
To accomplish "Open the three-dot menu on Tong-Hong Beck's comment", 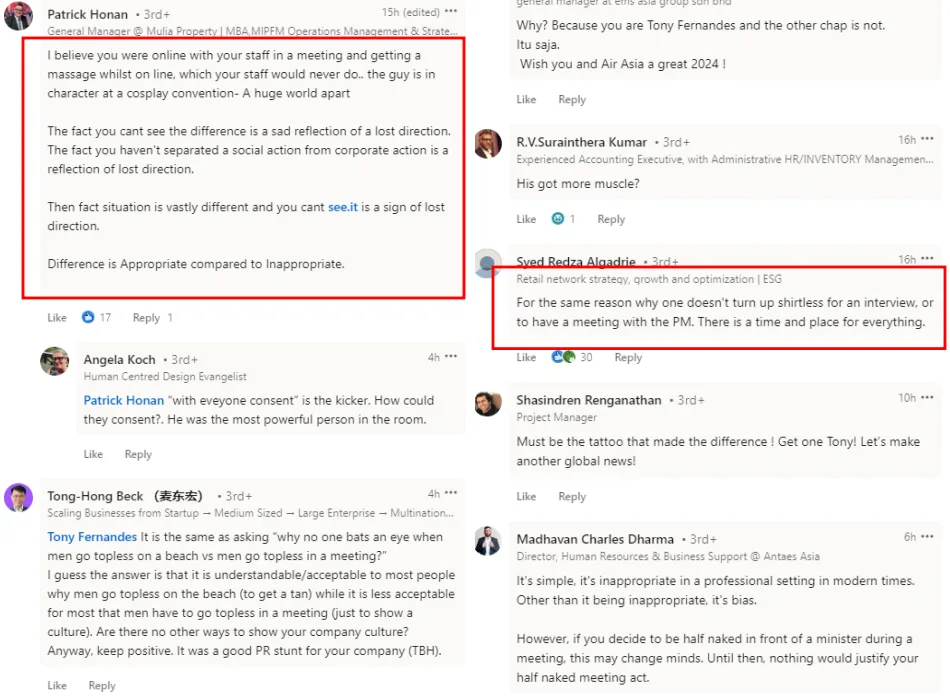I will (x=451, y=493).
